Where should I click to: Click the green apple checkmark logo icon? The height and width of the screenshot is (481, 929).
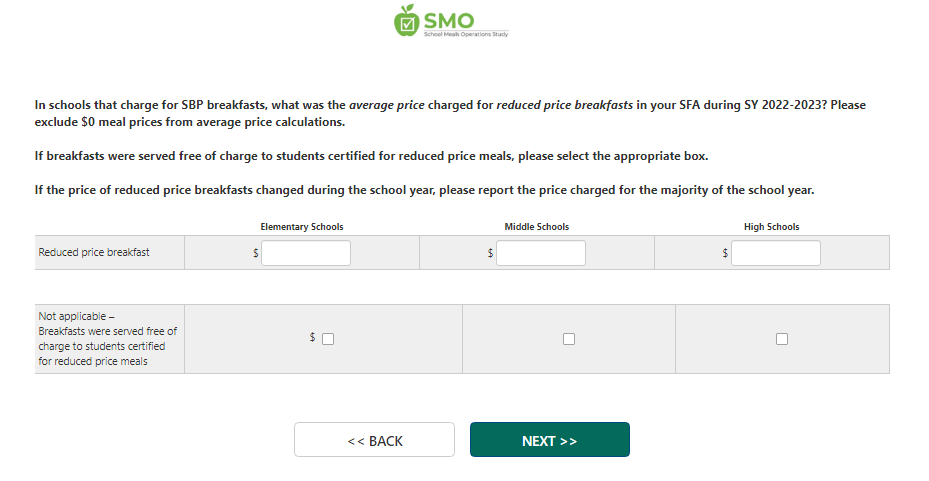pyautogui.click(x=406, y=21)
